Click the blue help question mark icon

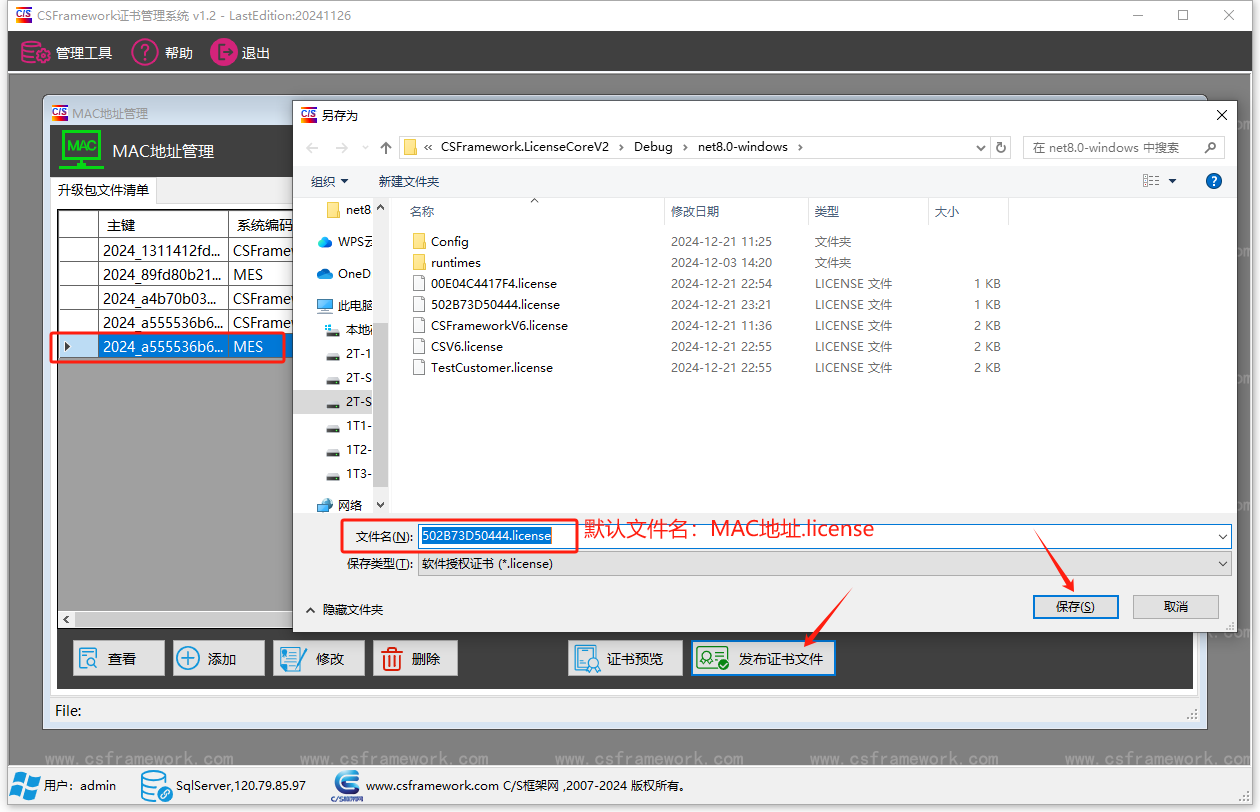(x=1213, y=181)
